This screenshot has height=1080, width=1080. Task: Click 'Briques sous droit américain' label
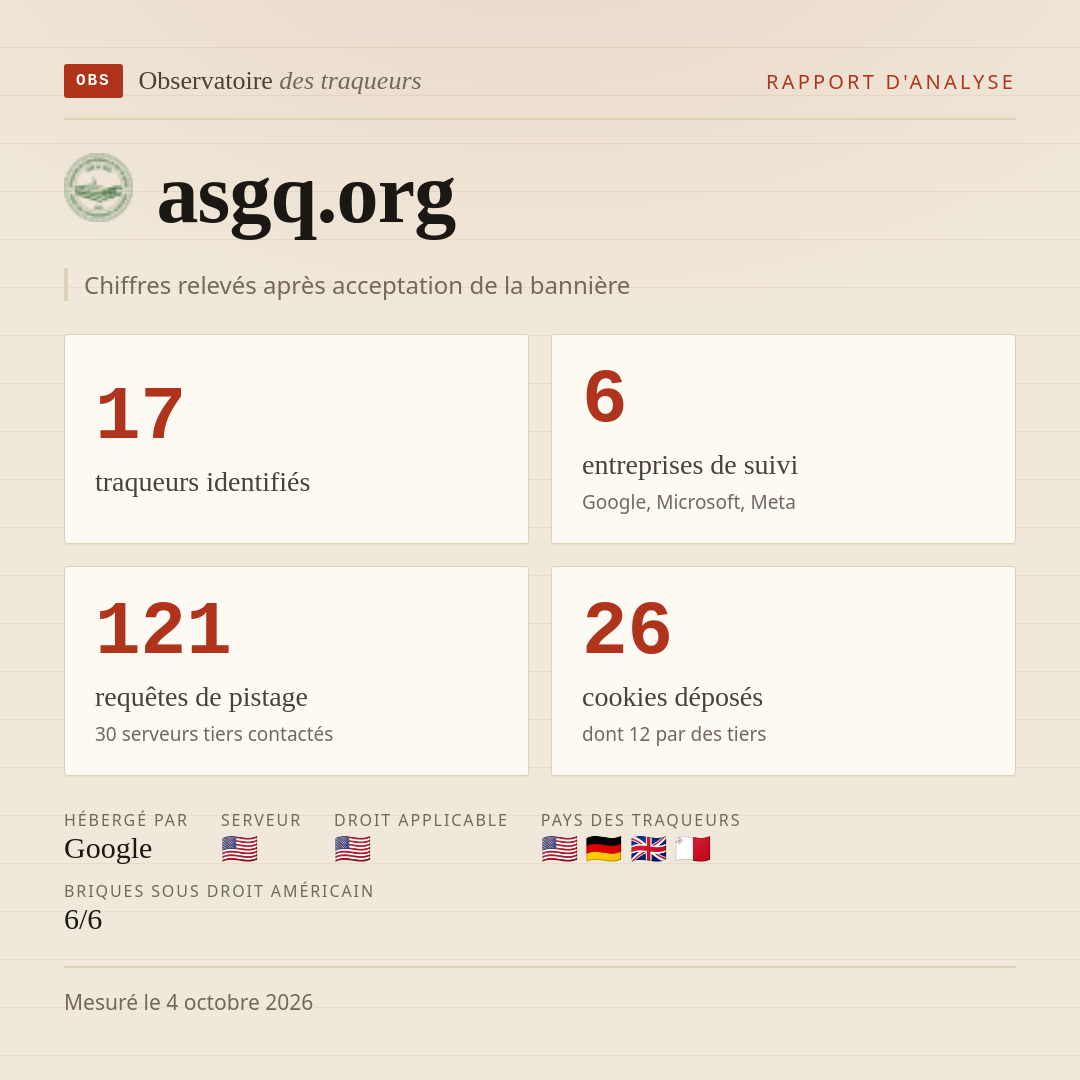click(219, 891)
